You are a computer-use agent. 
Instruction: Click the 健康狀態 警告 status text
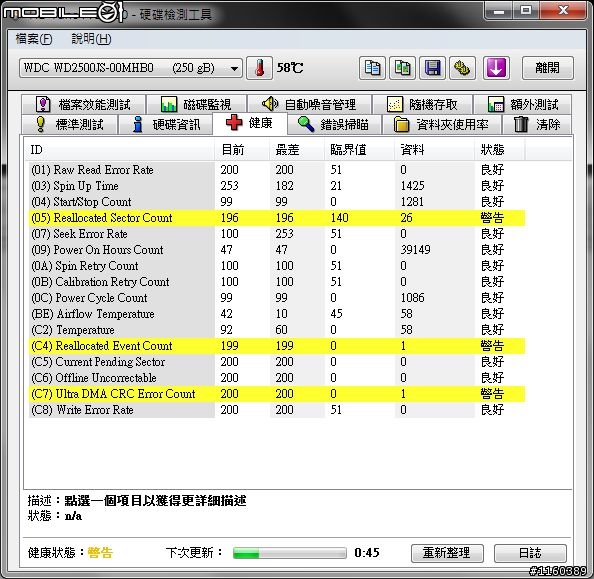coord(100,553)
